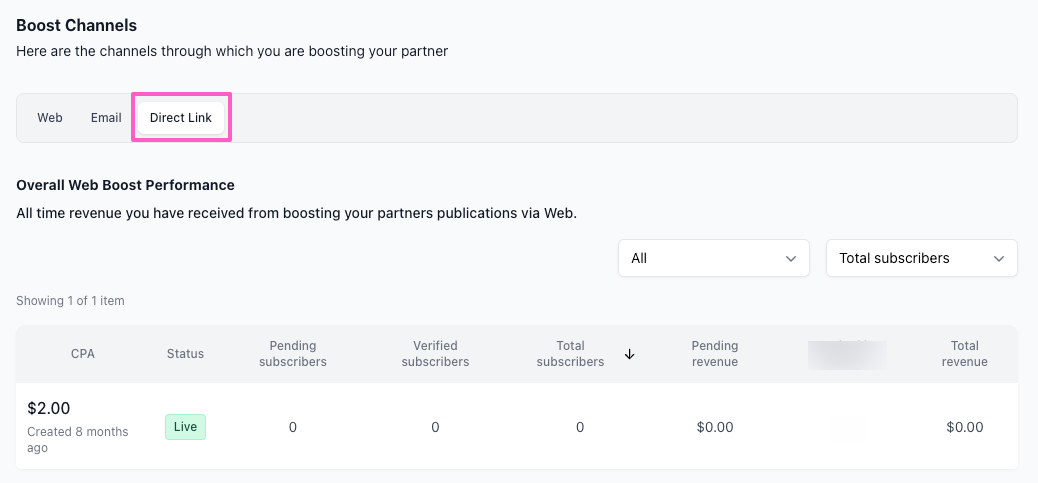Click the Total revenue column header
The height and width of the screenshot is (483, 1038).
point(965,354)
